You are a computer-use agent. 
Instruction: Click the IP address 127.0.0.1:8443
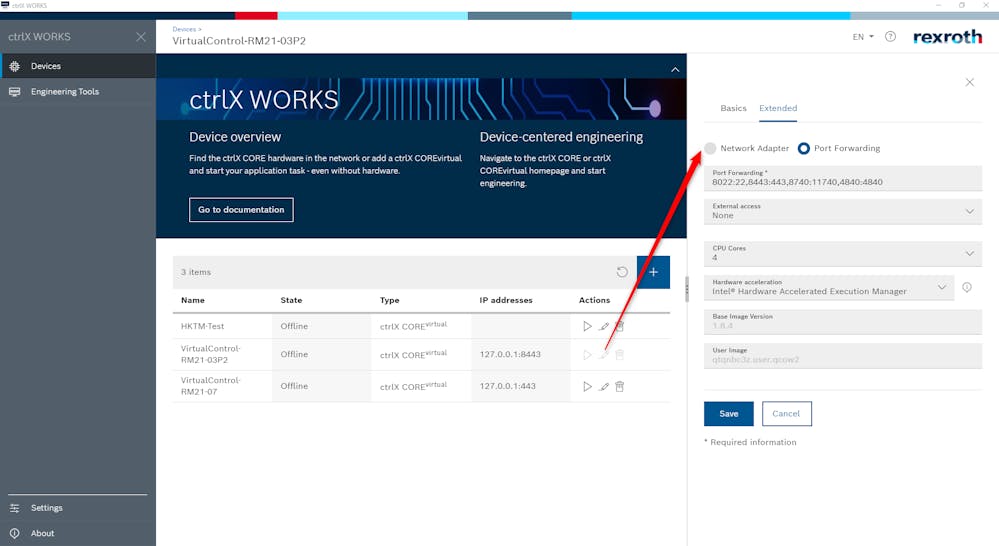click(x=510, y=354)
